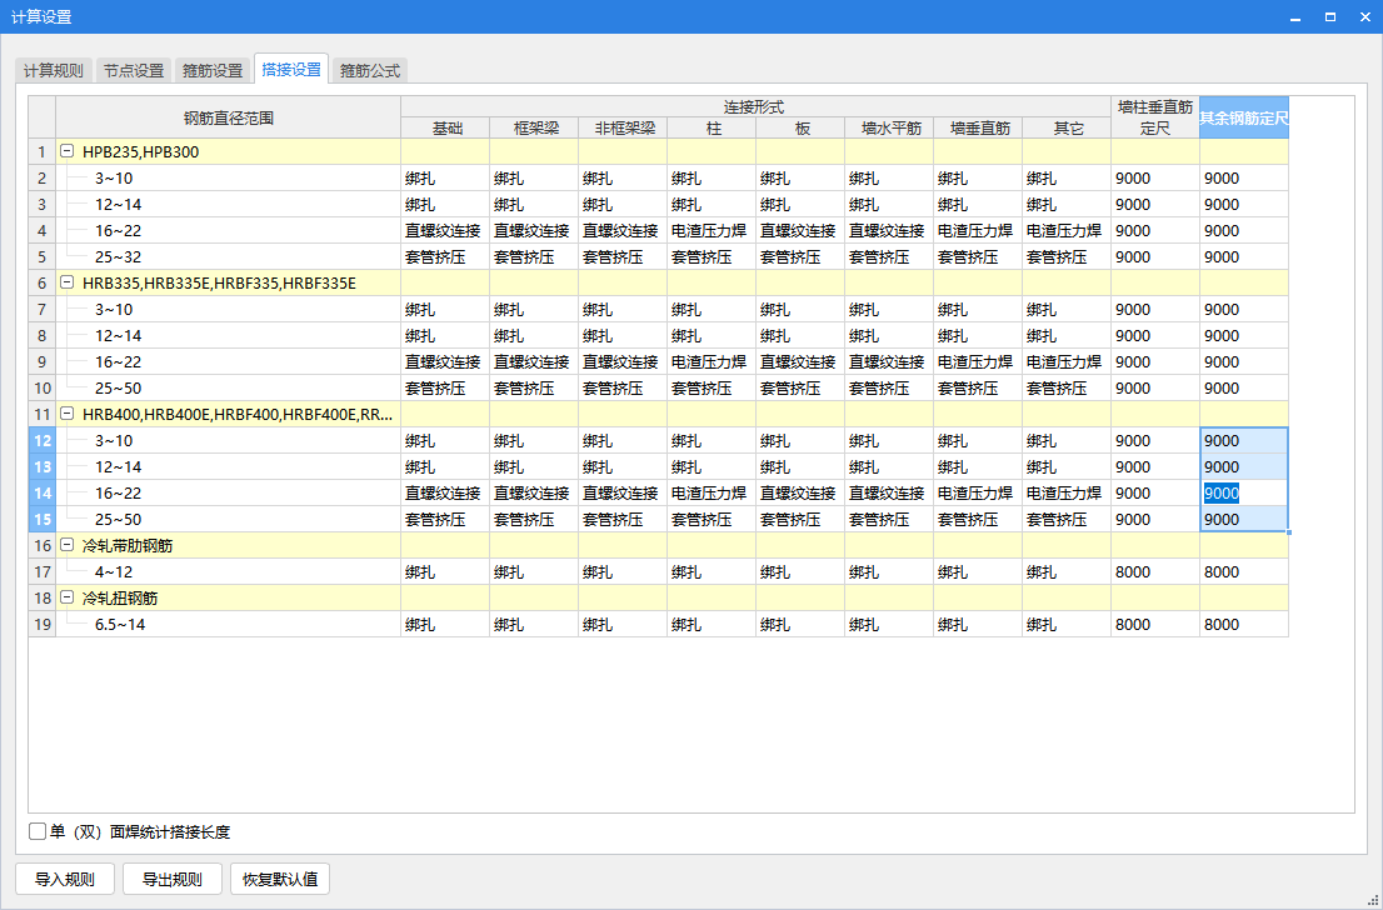Screen dimensions: 1383x910
Task: Click 墙柱垂直筋定尺 9000 in row 12
Action: [x=1155, y=440]
